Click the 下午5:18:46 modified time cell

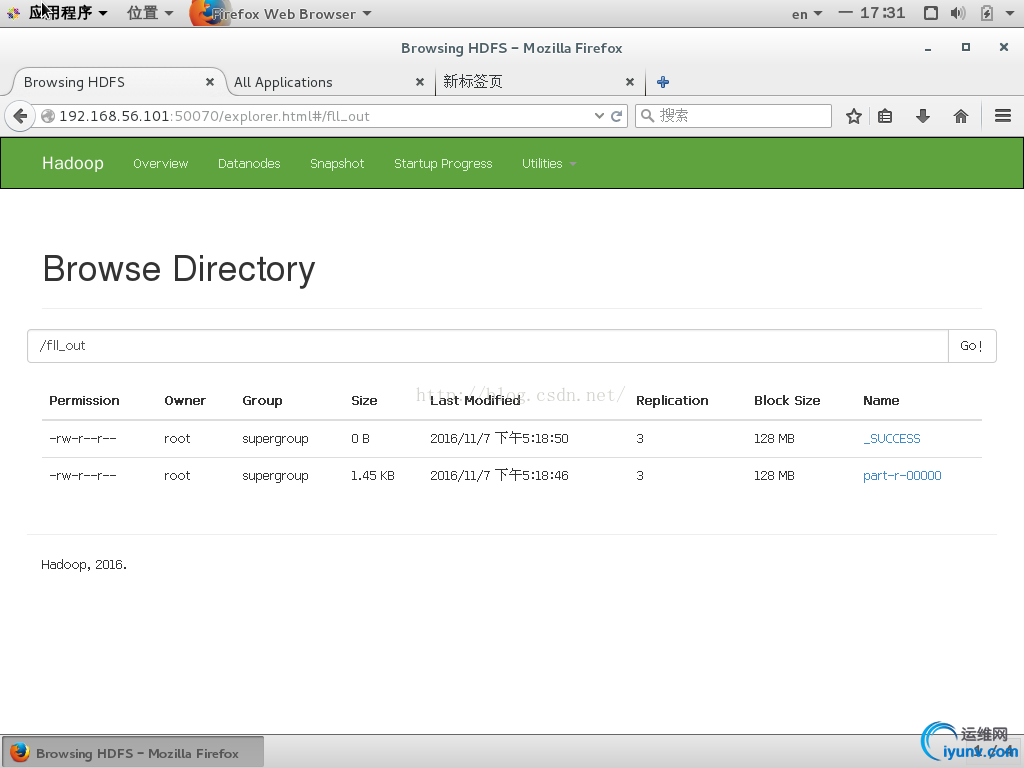pos(499,475)
